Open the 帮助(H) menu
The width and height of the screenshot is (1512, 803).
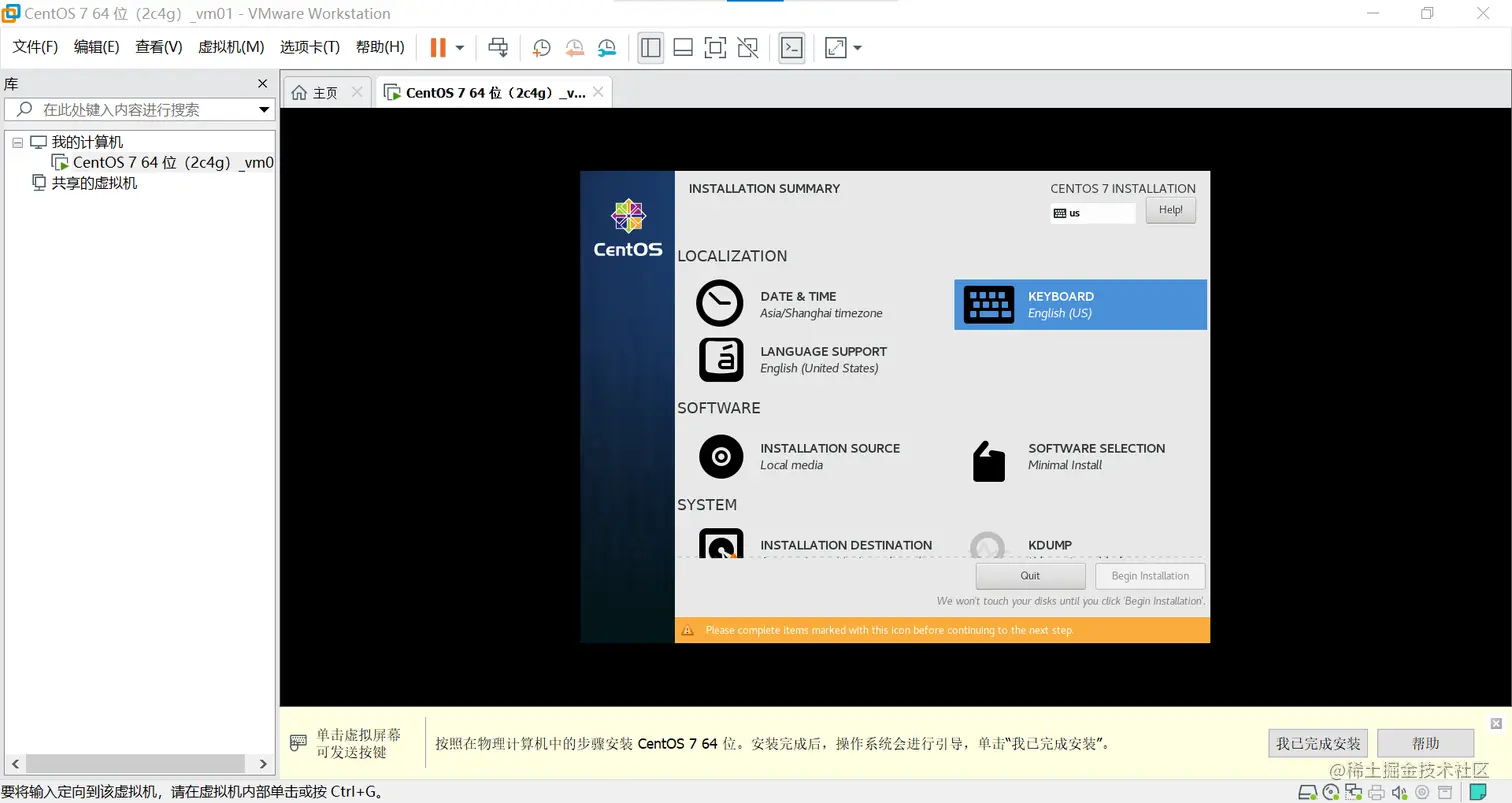pyautogui.click(x=380, y=47)
